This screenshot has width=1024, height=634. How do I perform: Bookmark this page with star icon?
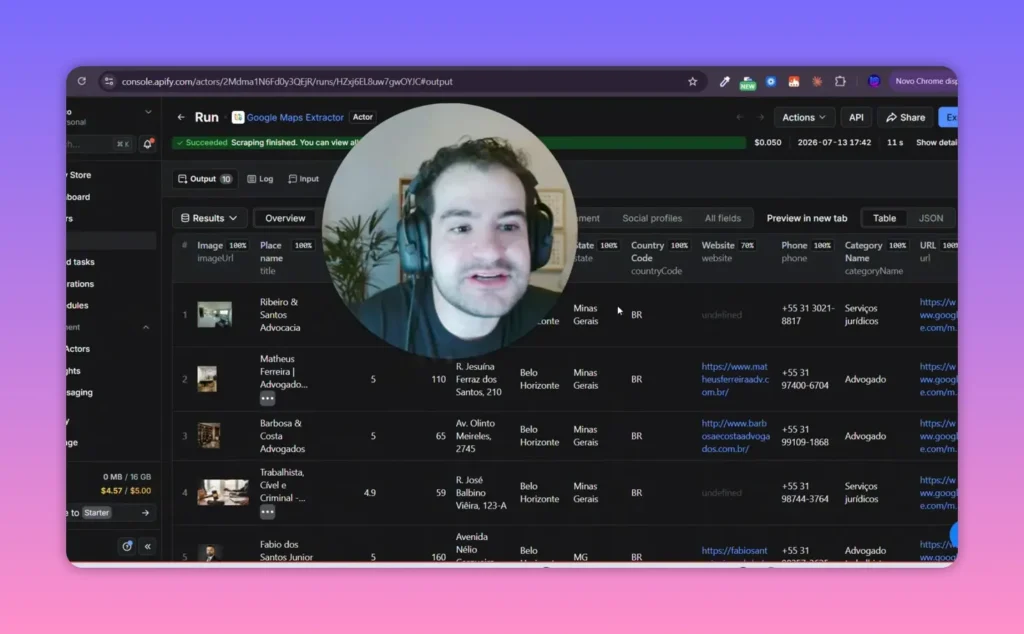(x=692, y=82)
